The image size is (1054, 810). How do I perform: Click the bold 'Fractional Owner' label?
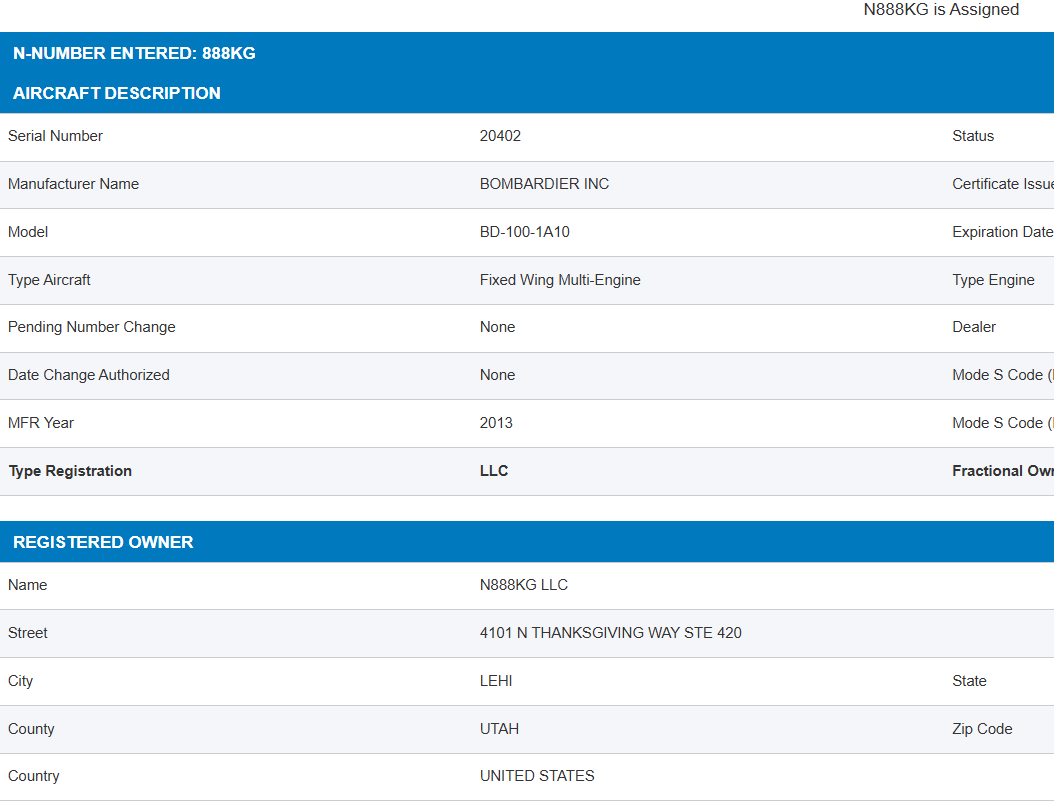coord(1003,471)
